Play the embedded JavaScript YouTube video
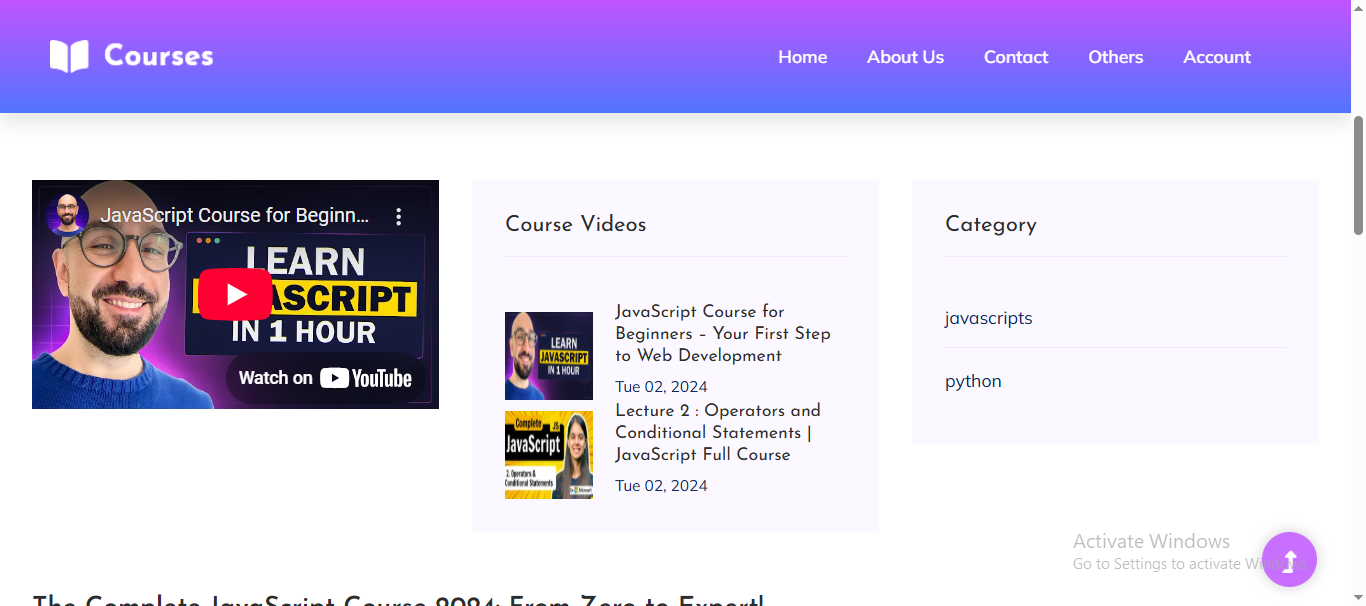1366x606 pixels. 235,294
